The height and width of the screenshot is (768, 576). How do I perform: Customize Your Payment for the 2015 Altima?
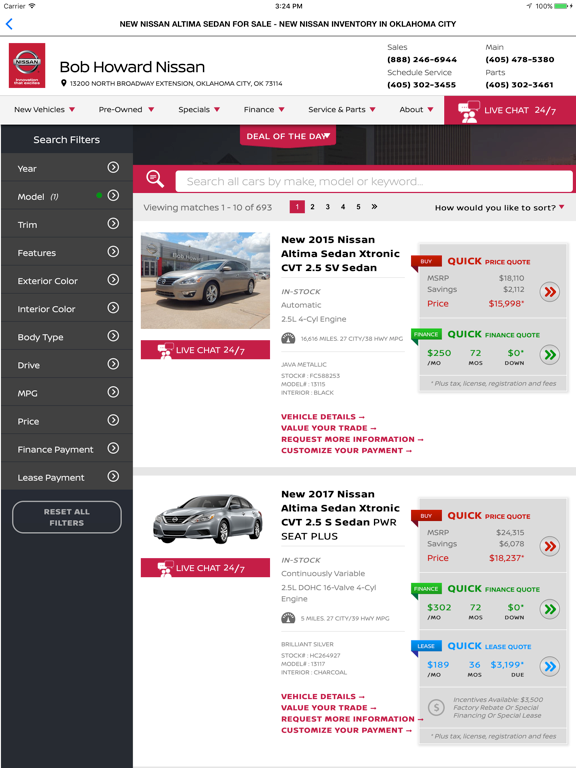[x=346, y=451]
